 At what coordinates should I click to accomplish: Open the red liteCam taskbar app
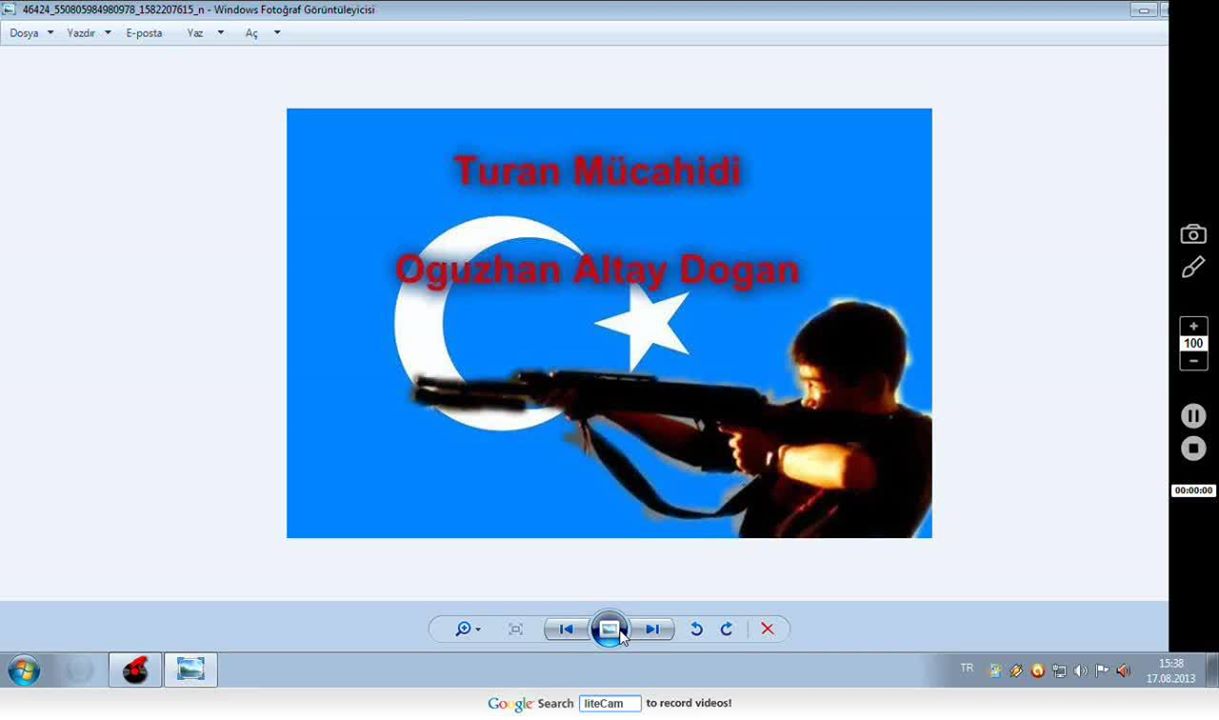pos(135,670)
